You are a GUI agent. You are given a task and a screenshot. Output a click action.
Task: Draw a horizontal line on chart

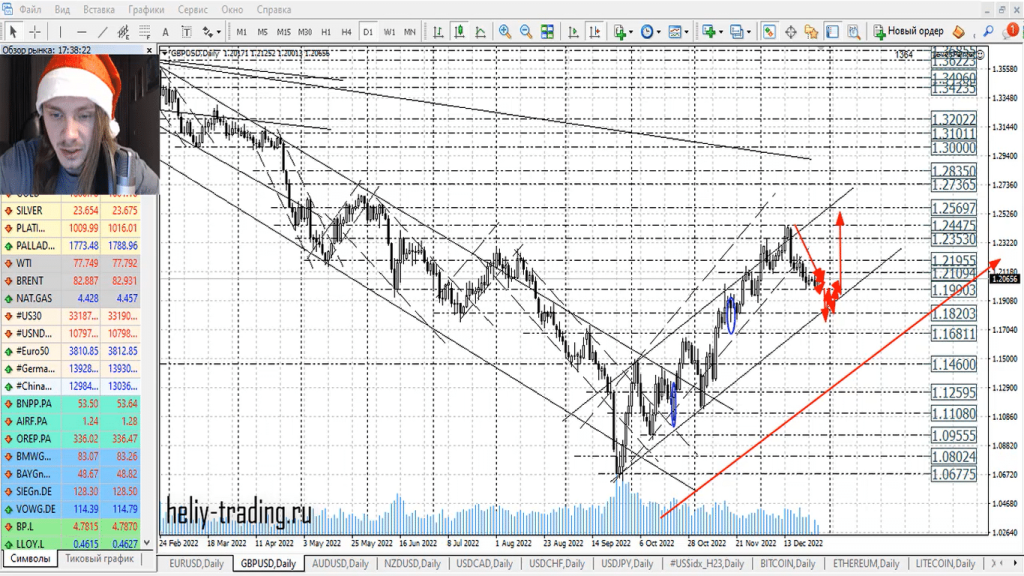click(x=80, y=31)
